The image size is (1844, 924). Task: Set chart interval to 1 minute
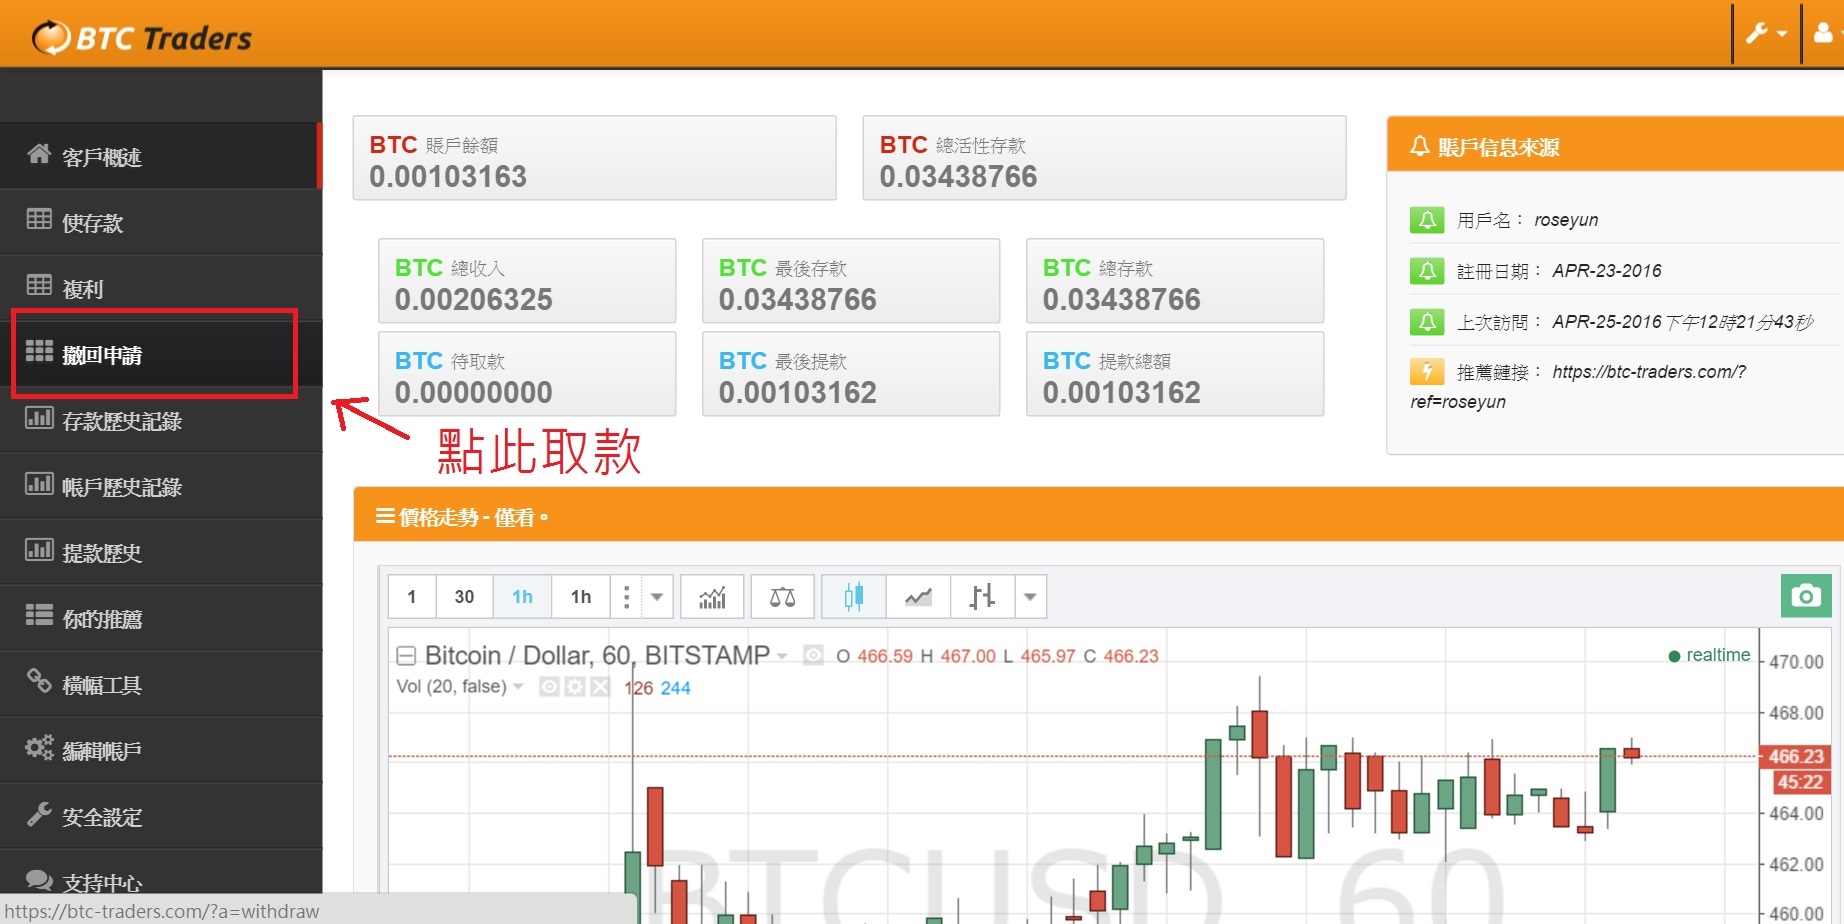pyautogui.click(x=412, y=597)
